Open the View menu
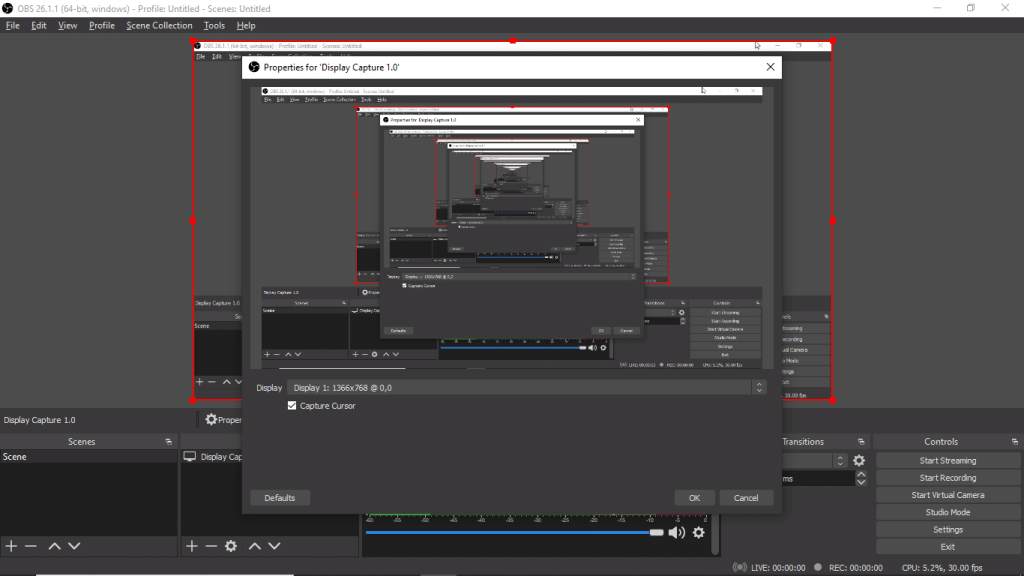Screen dimensions: 1024x576 point(67,25)
